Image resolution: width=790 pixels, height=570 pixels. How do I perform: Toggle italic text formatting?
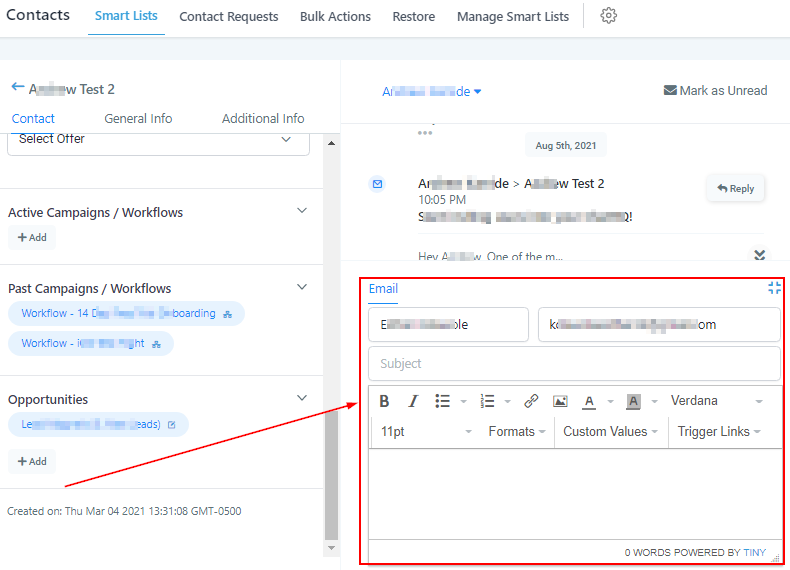pos(413,401)
